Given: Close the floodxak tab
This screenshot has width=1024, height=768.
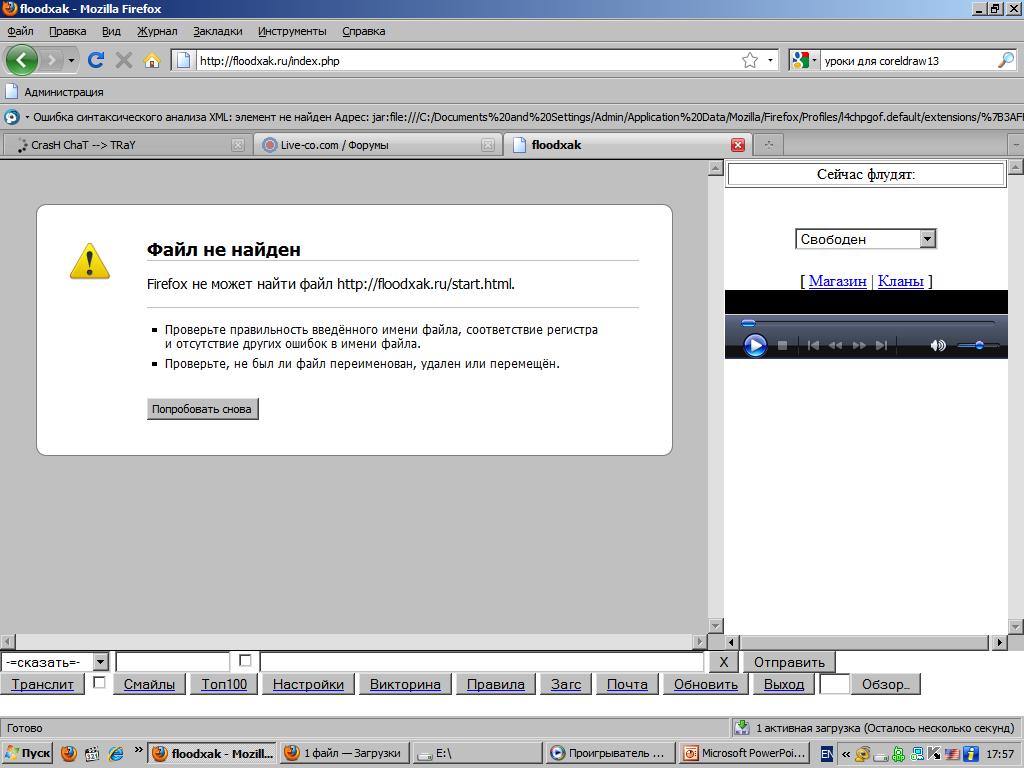Looking at the screenshot, I should click(x=738, y=145).
